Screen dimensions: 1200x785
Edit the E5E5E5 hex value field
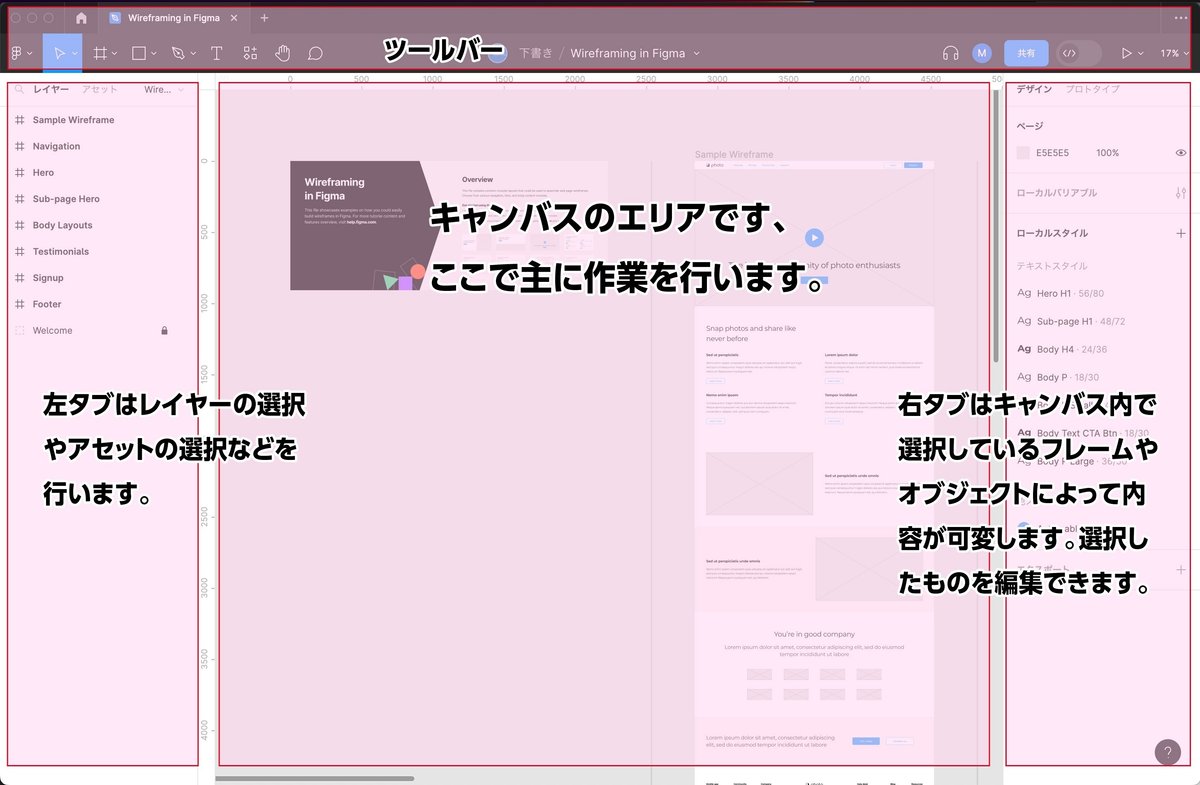(1052, 153)
